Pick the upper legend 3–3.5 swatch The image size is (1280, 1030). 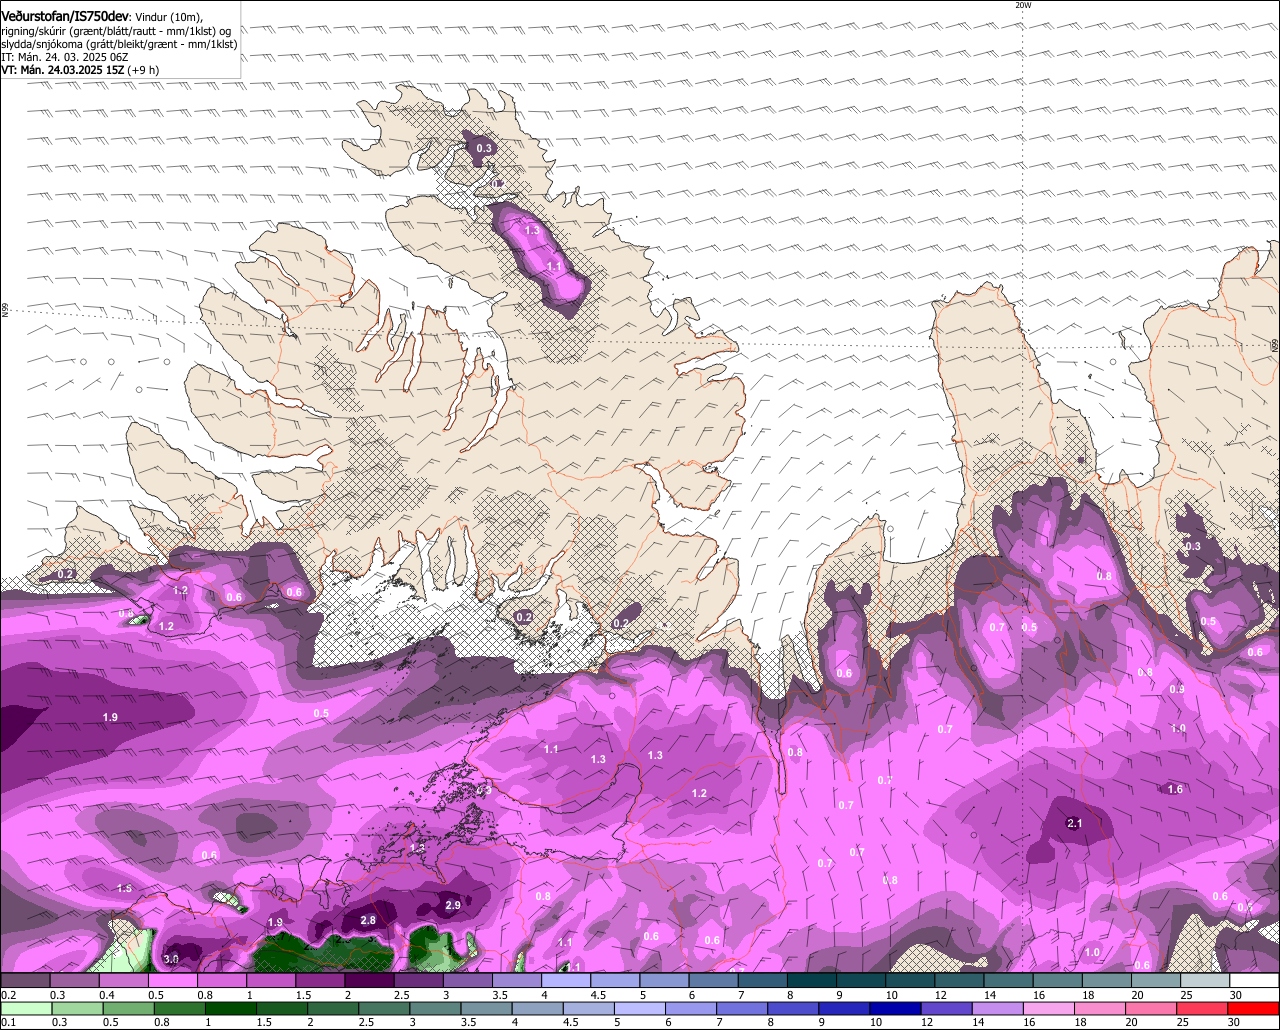pyautogui.click(x=467, y=981)
